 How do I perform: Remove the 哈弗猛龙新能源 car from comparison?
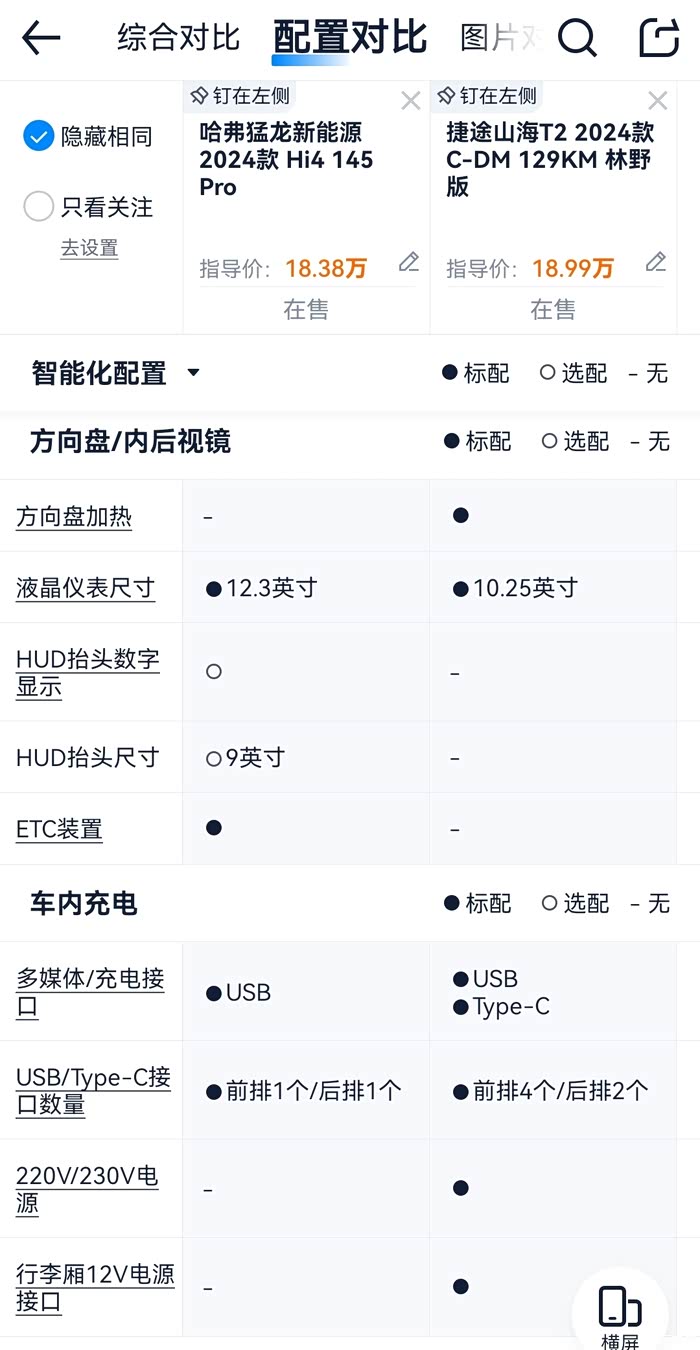coord(410,100)
